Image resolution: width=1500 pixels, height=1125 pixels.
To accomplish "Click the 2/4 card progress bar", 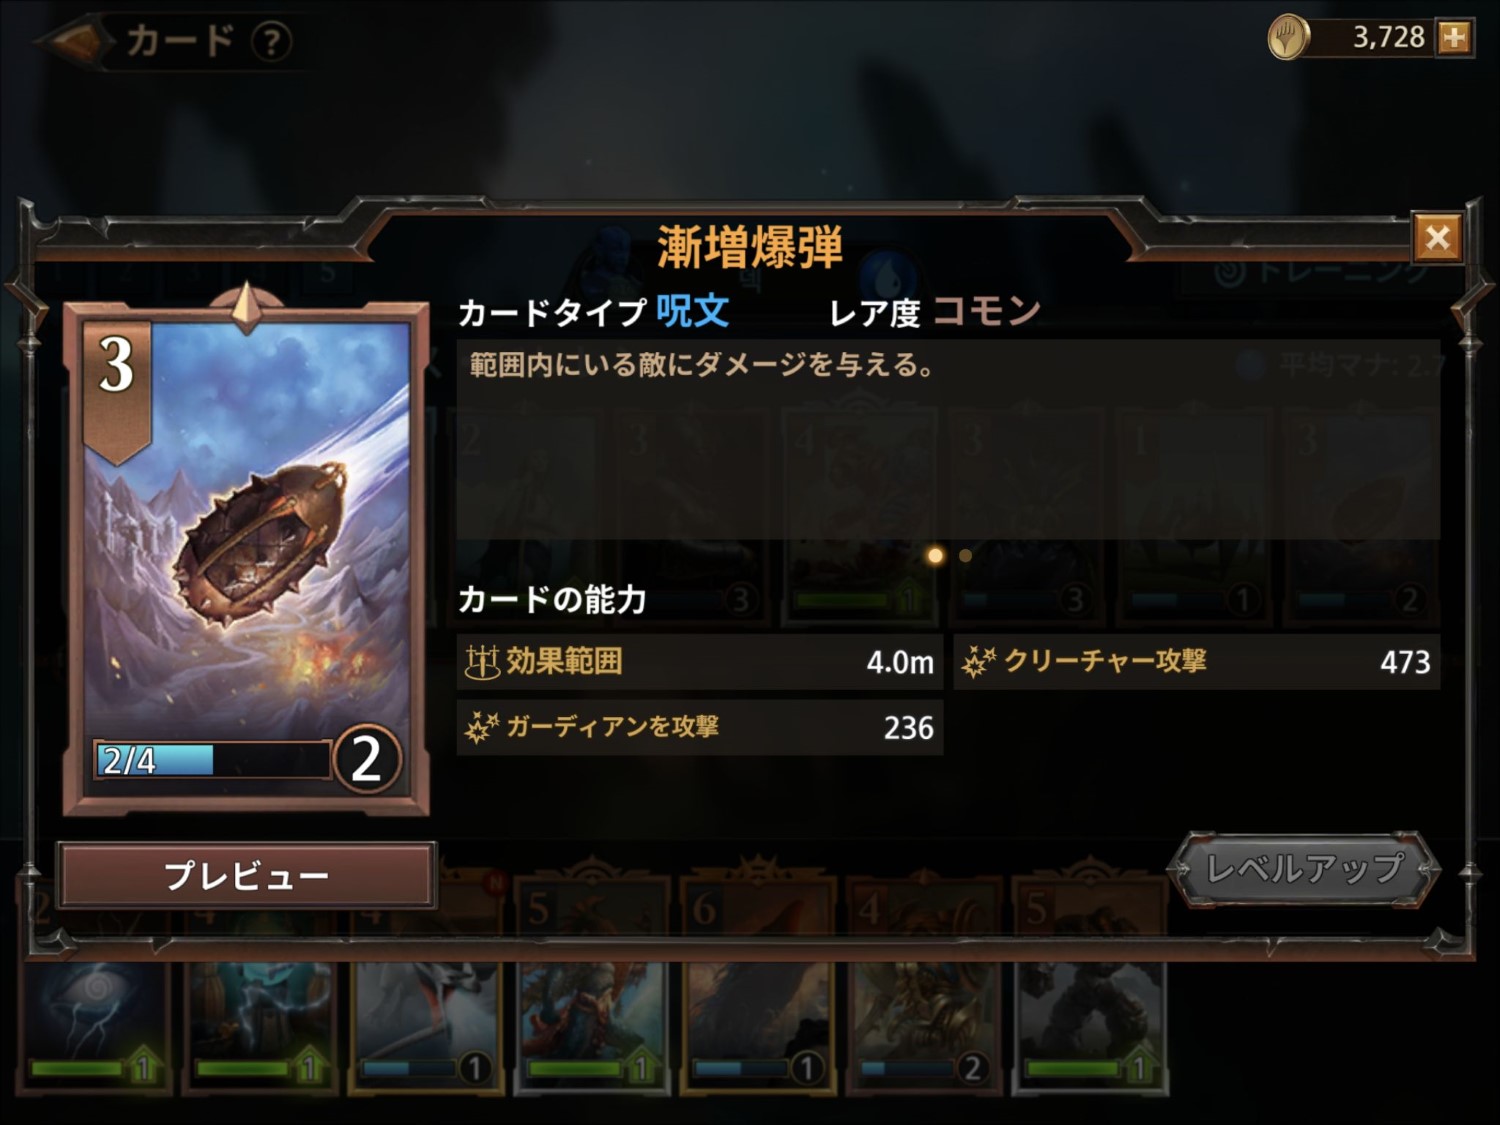I will tap(212, 760).
